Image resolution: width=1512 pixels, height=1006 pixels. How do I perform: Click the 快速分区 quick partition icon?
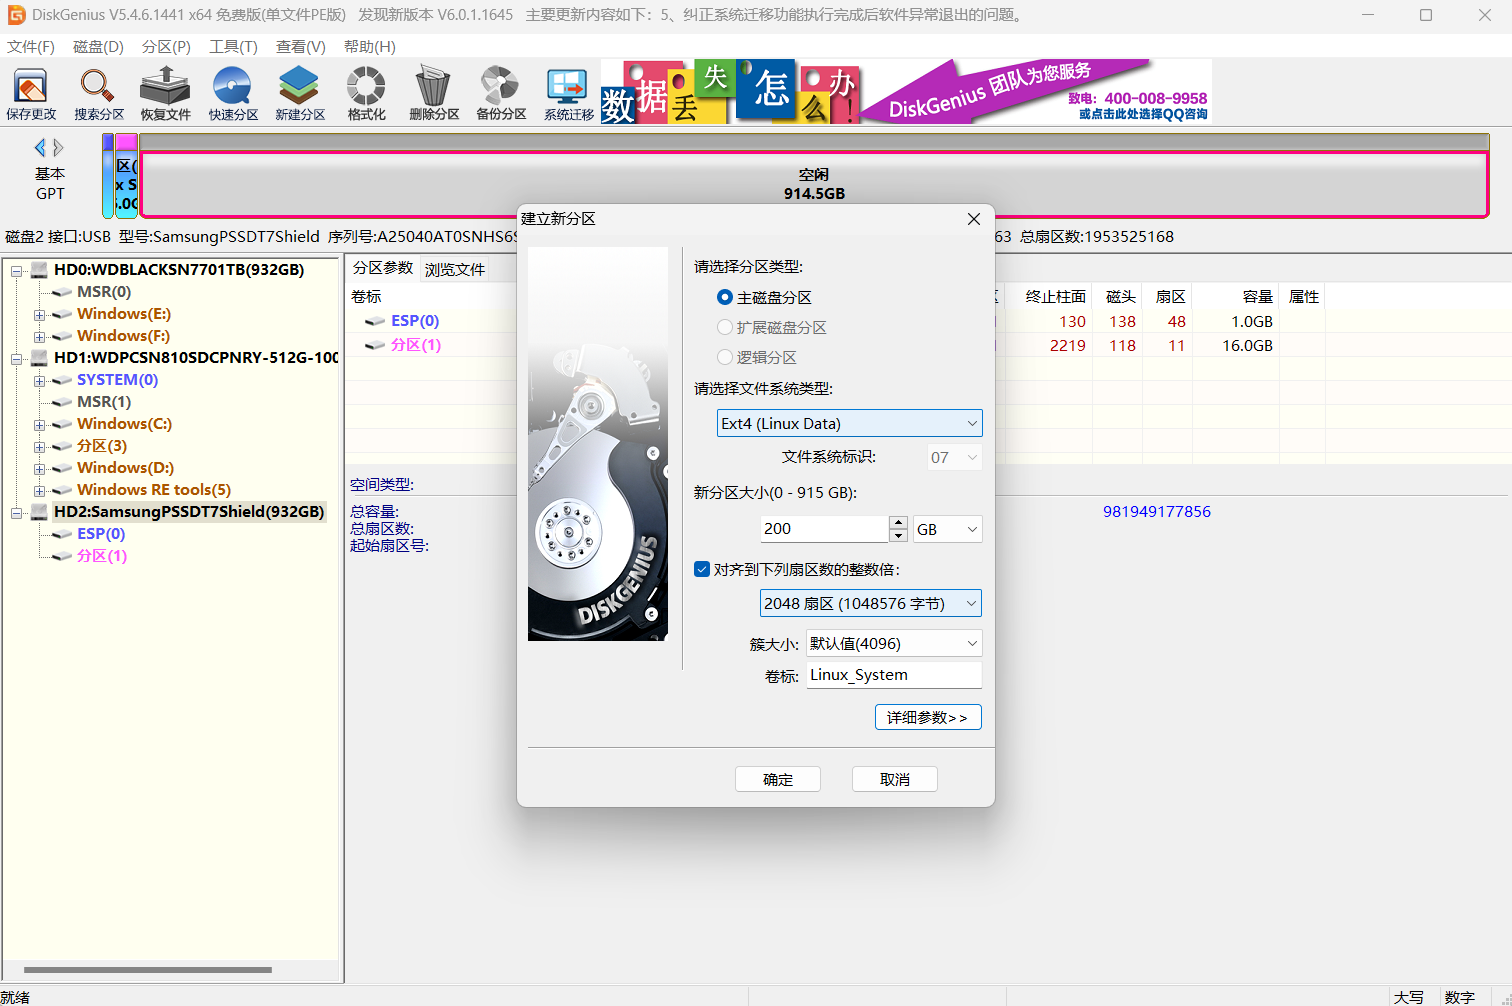coord(232,92)
